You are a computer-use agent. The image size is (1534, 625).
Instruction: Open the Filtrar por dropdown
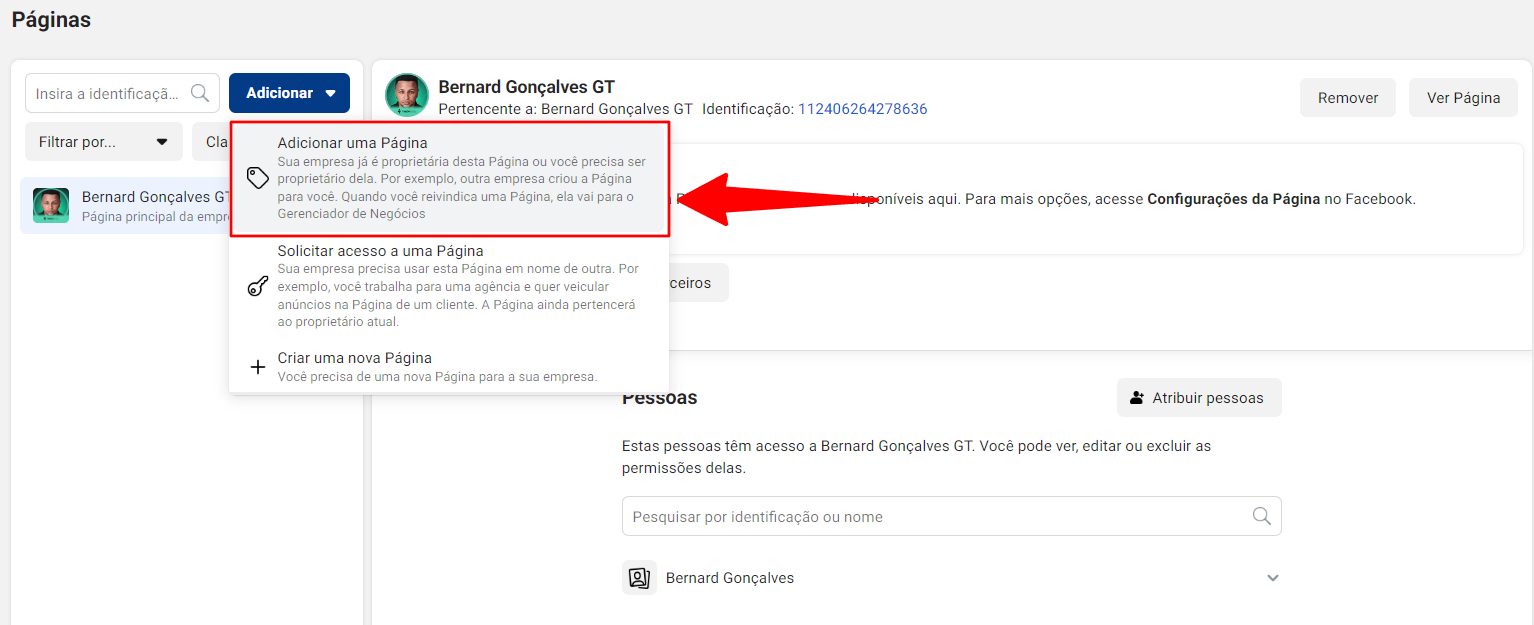104,142
